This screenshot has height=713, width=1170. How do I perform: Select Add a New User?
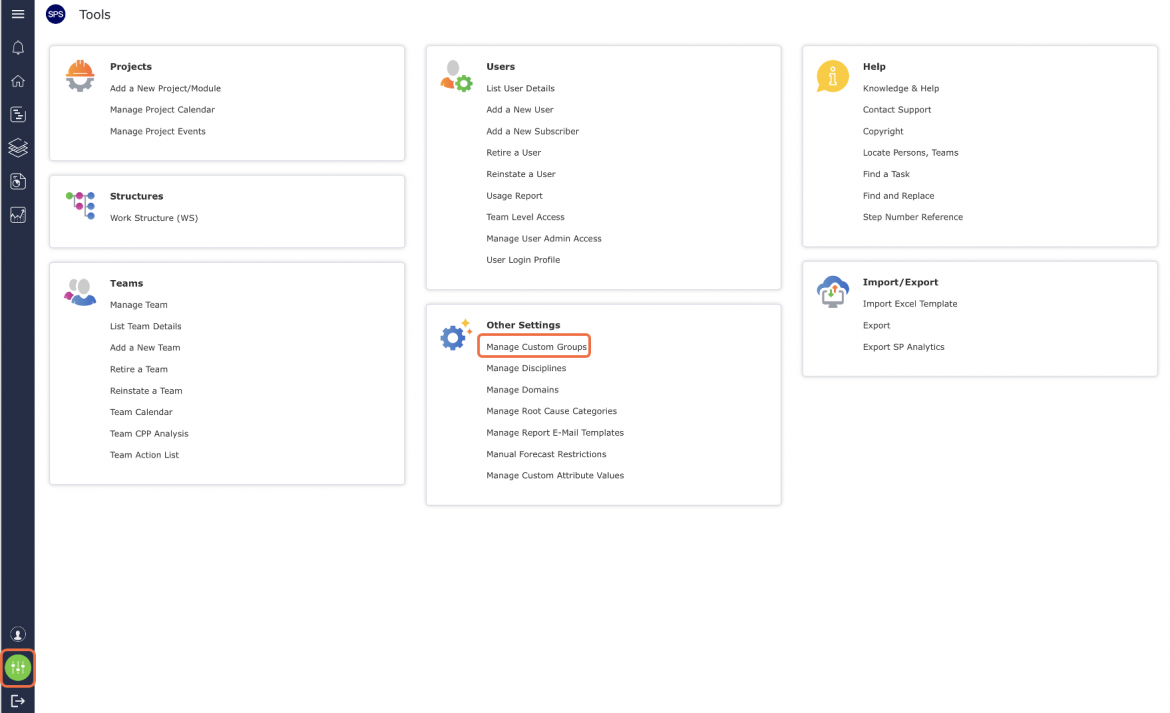tap(519, 110)
